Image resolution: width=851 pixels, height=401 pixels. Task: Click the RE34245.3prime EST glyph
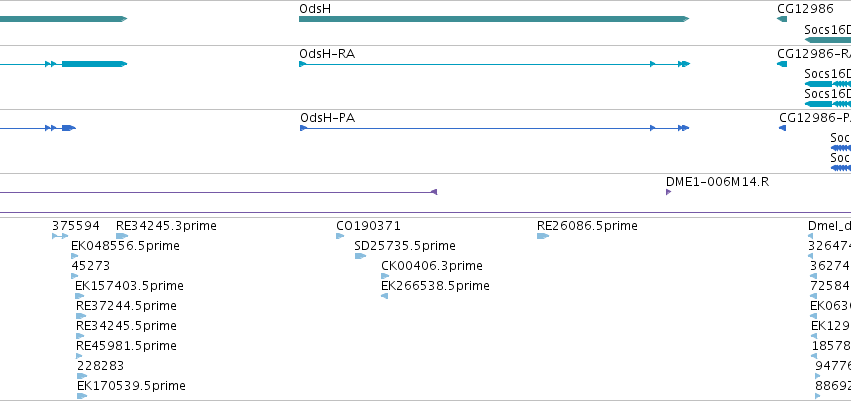(122, 236)
